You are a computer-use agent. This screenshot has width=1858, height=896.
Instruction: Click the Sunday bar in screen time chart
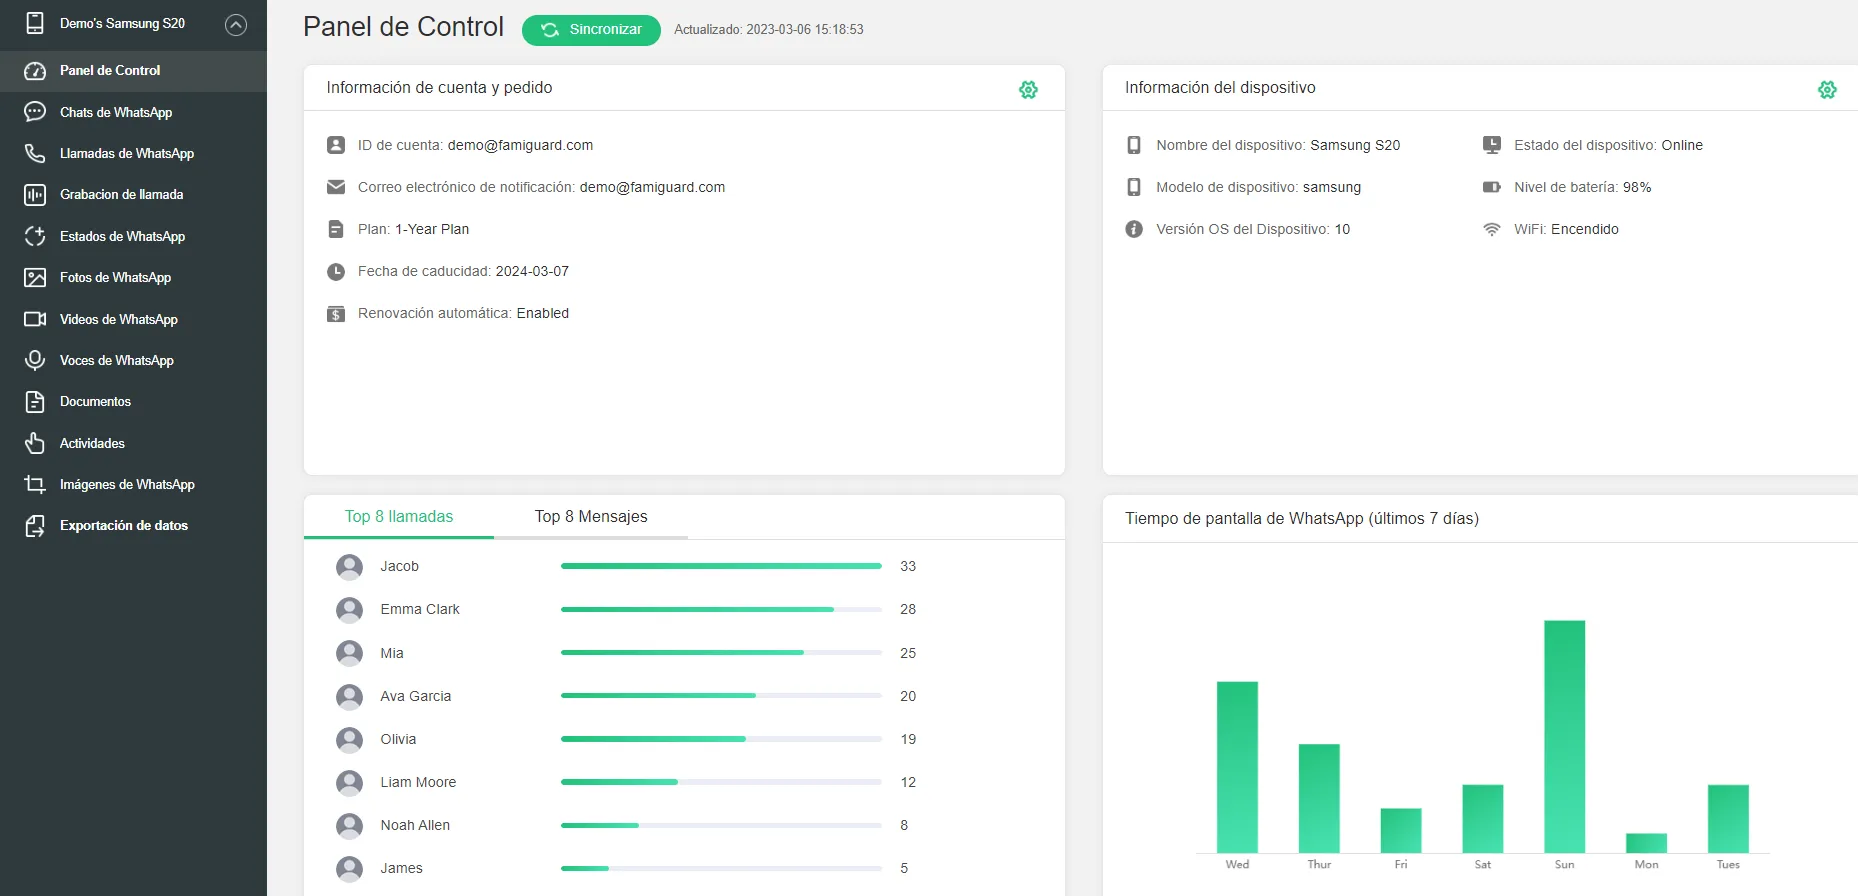coord(1564,736)
